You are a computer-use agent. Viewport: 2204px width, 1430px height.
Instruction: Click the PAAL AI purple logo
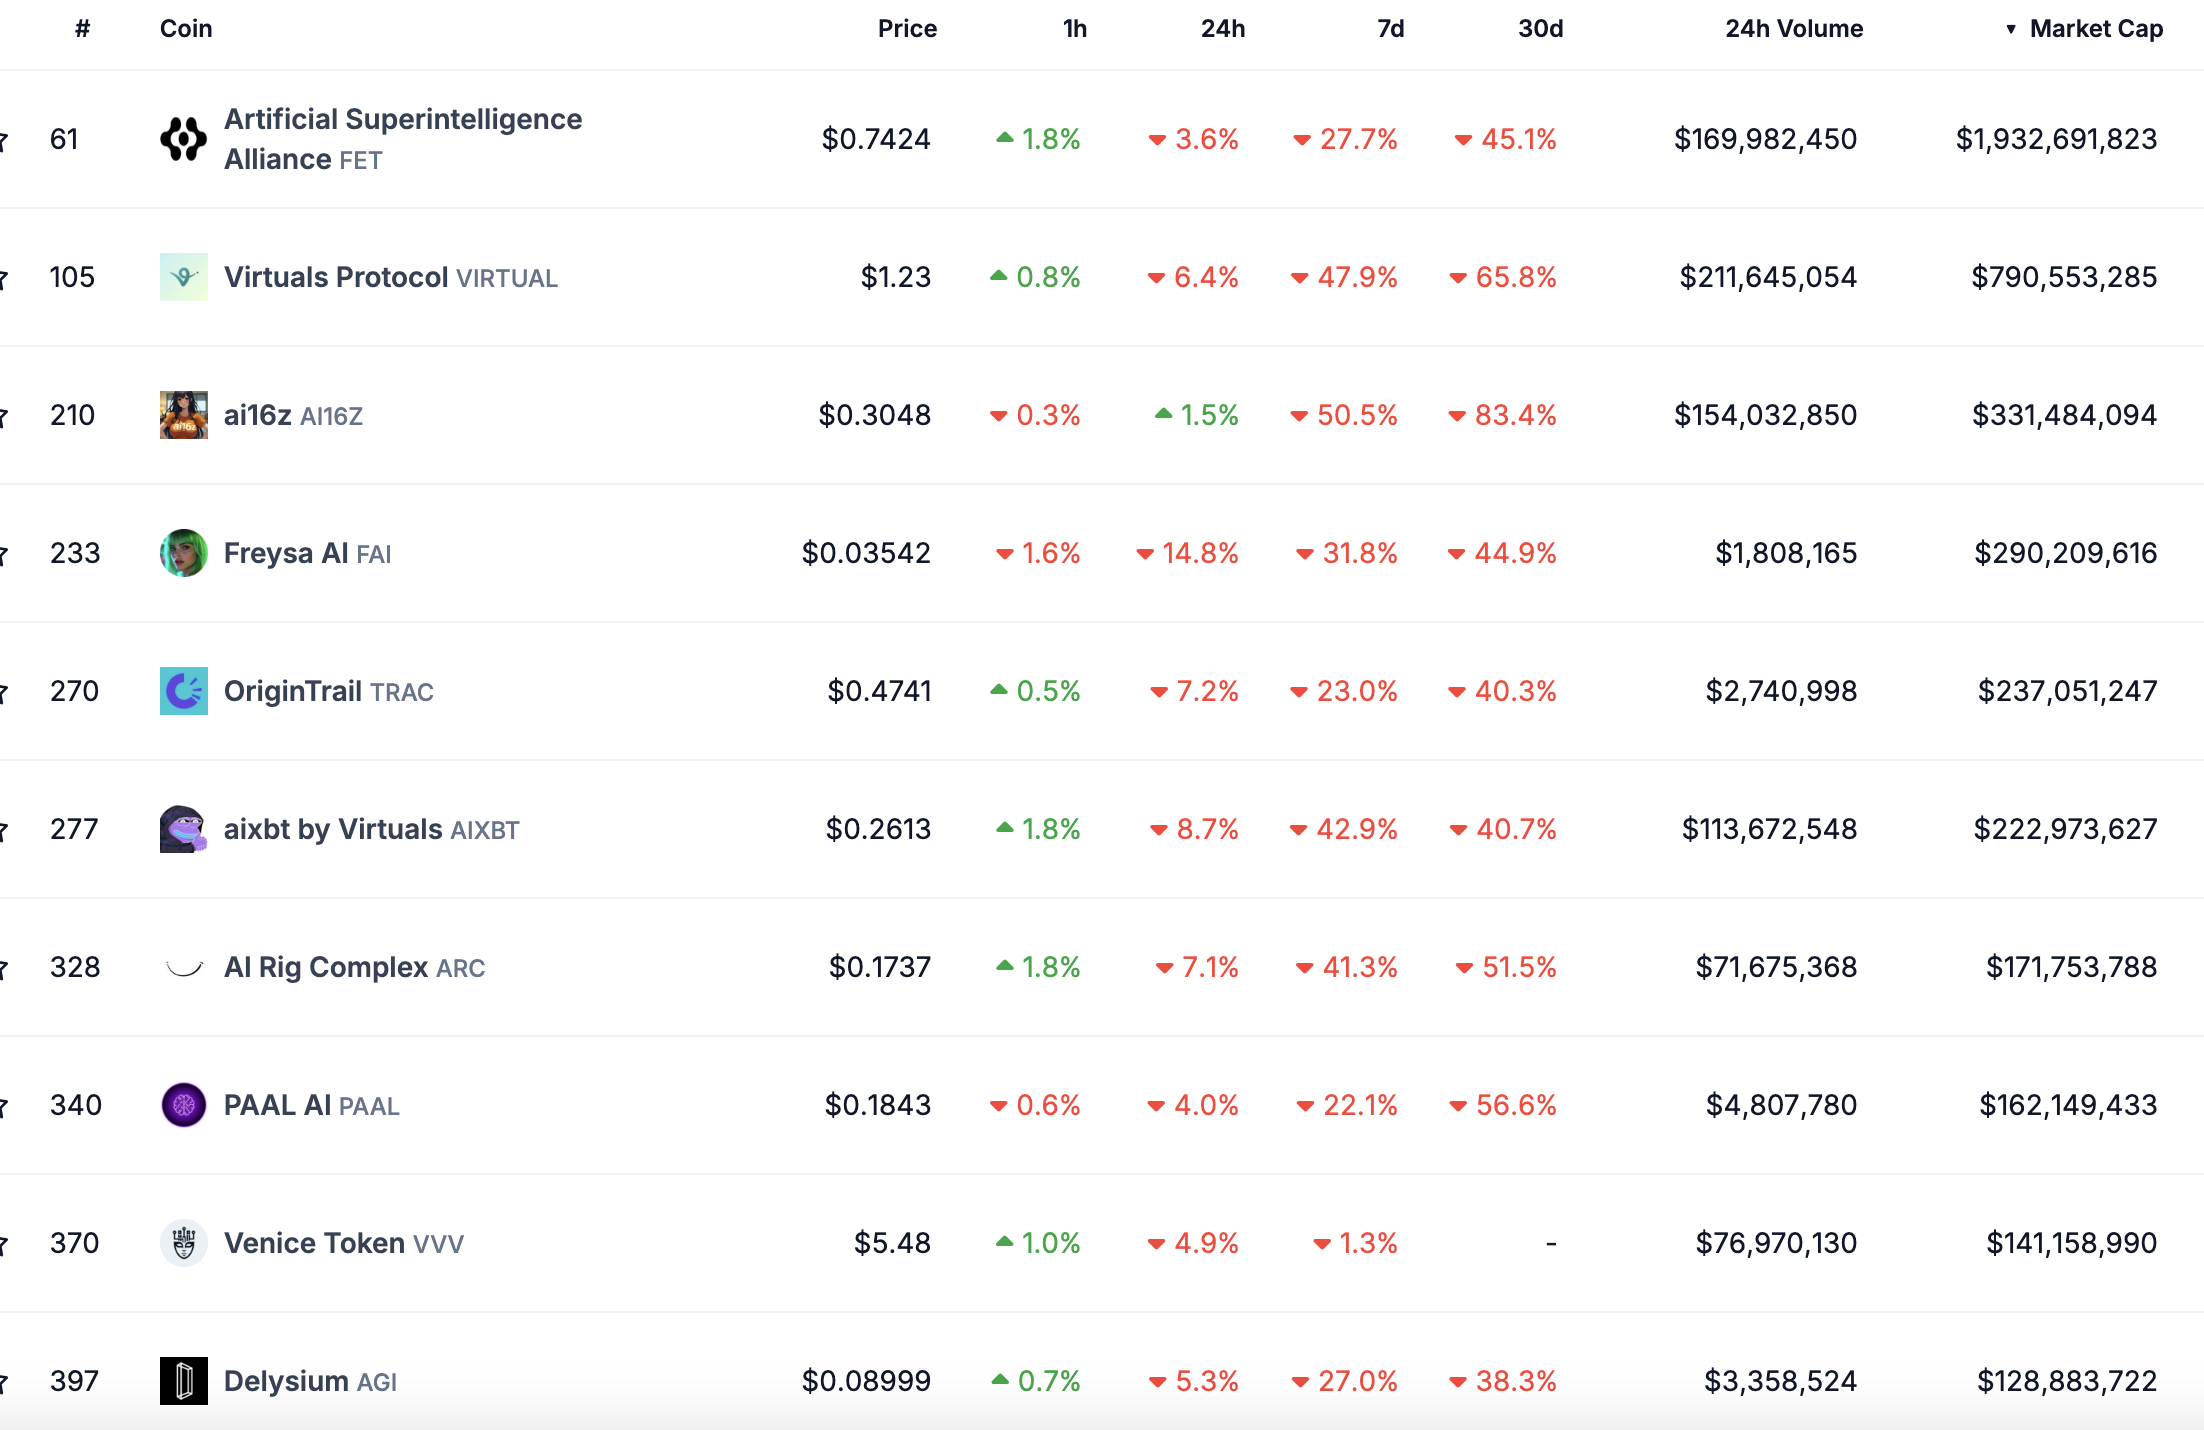pyautogui.click(x=183, y=1105)
